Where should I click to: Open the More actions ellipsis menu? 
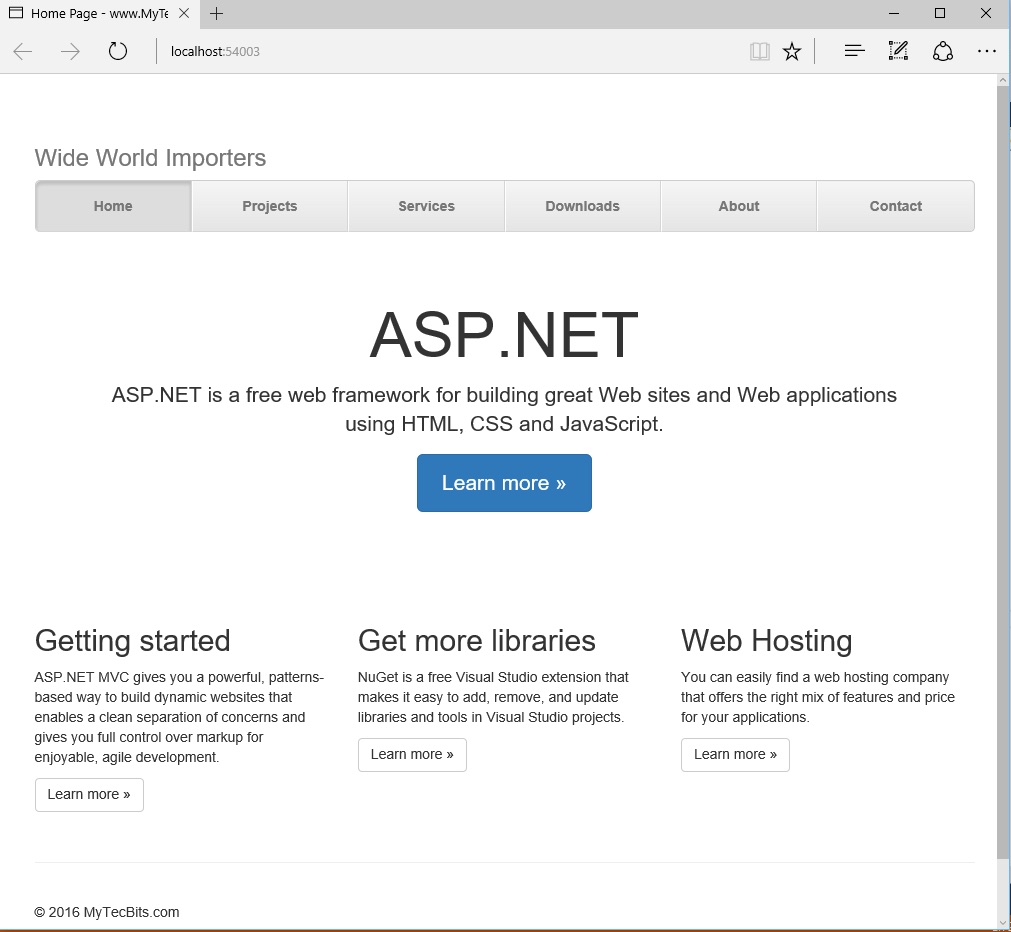(x=986, y=52)
